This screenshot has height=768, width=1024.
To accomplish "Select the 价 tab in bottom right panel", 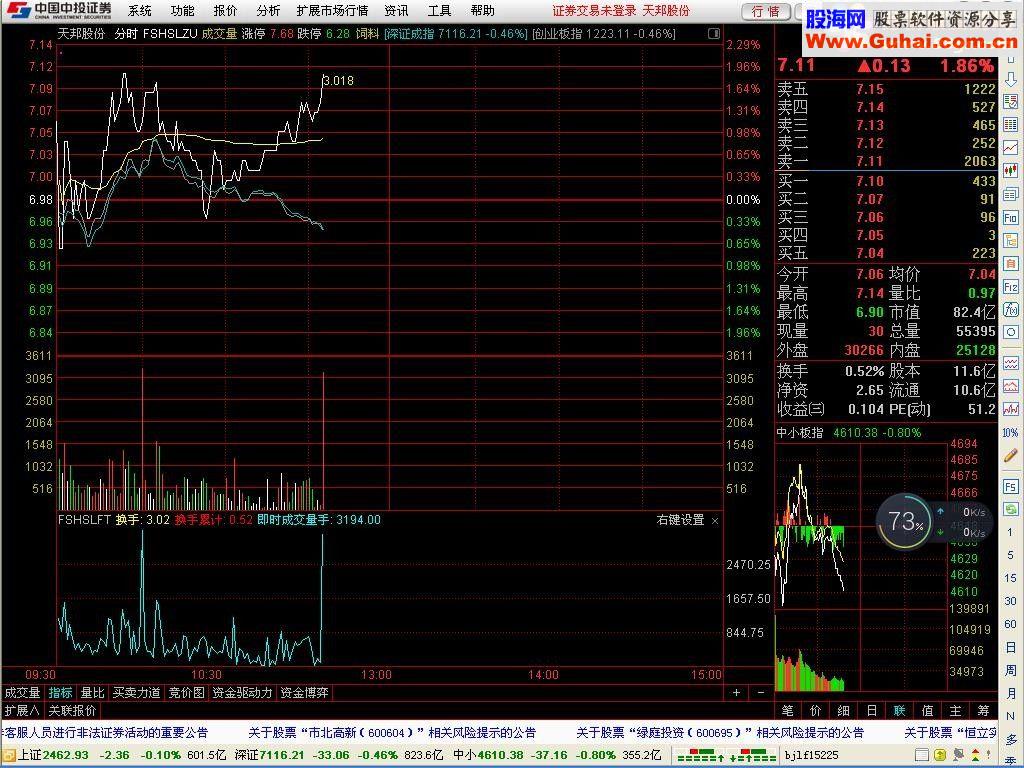I will [x=816, y=711].
